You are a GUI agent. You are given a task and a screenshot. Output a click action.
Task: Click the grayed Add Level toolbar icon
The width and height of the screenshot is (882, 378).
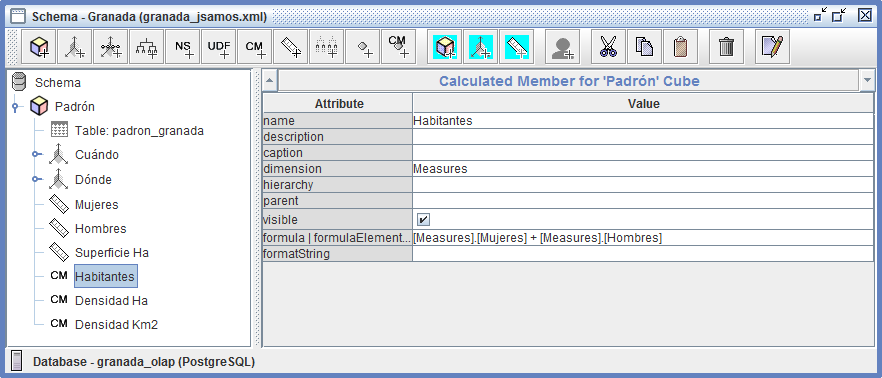[327, 46]
